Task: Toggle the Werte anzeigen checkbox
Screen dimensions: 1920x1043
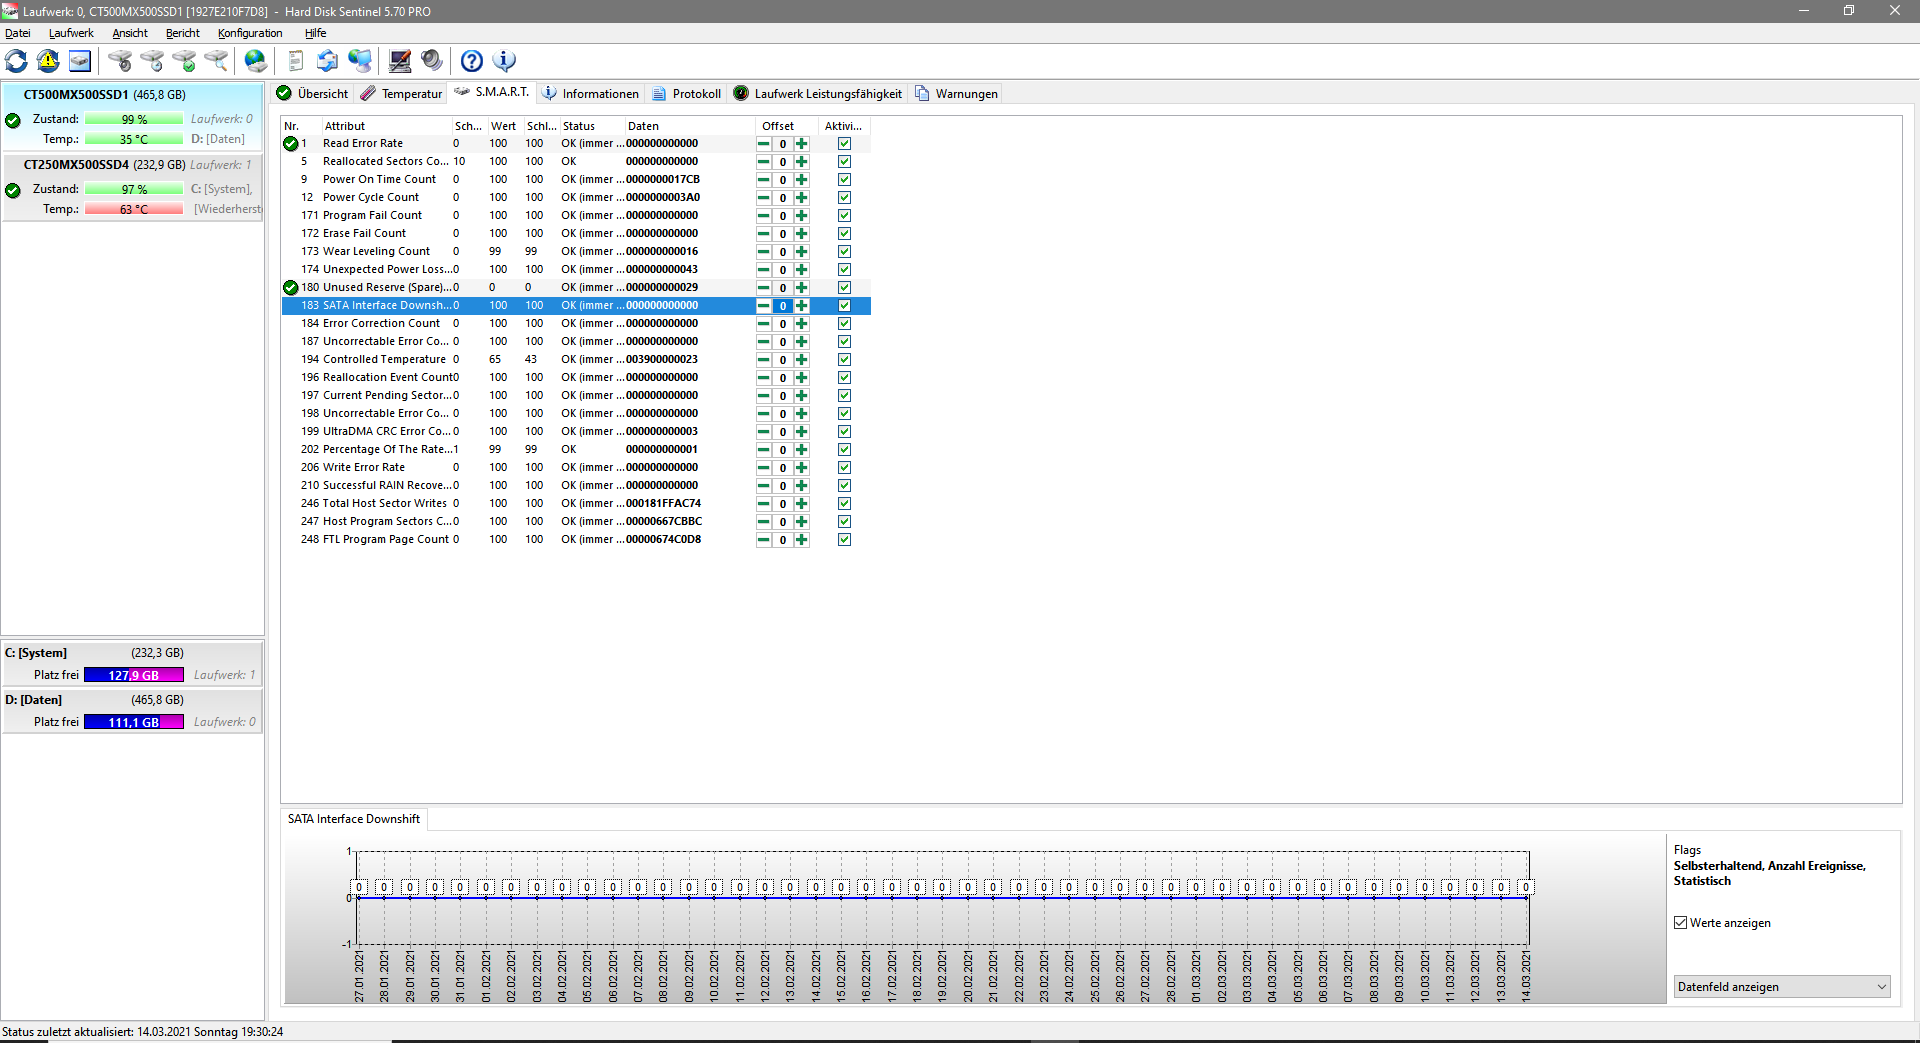Action: point(1681,923)
